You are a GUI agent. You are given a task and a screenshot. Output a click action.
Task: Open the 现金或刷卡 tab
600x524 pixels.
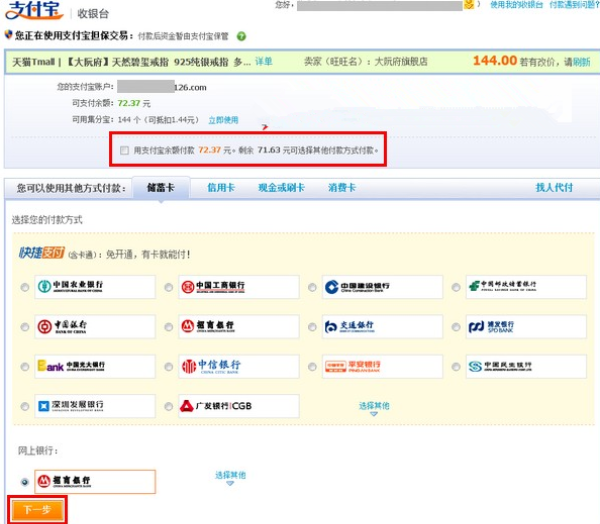point(280,187)
